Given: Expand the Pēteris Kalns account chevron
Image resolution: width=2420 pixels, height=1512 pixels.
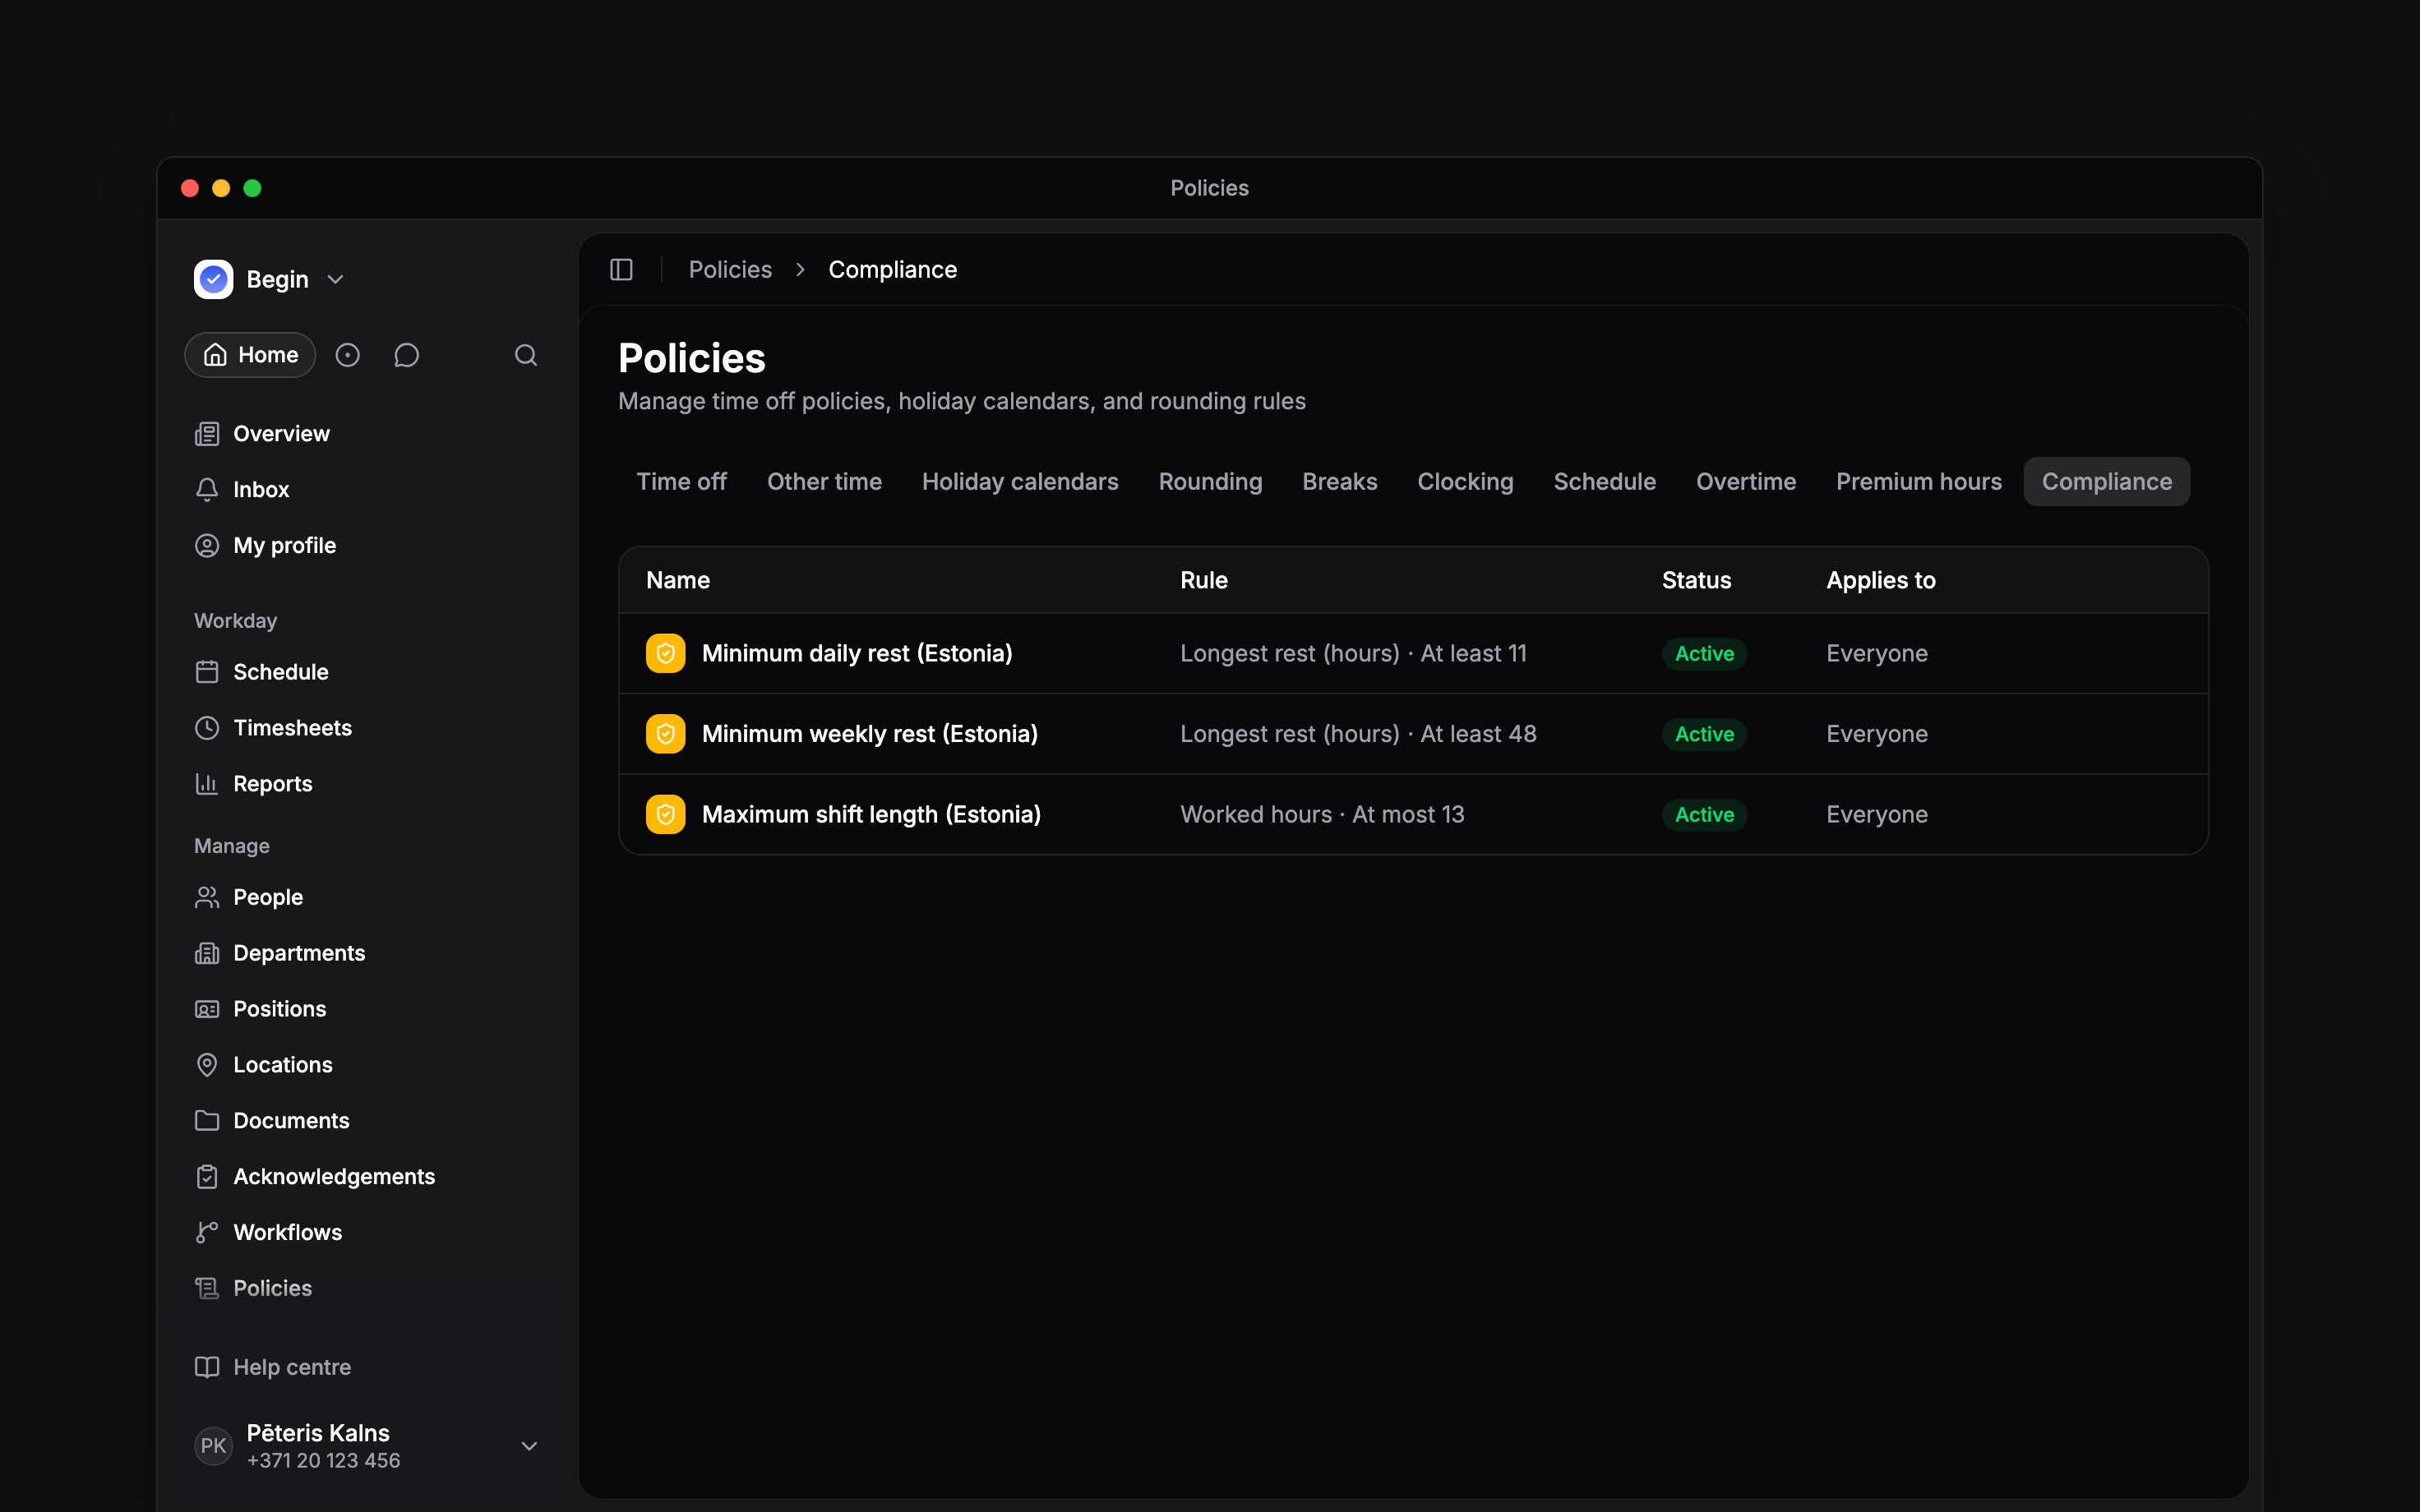Looking at the screenshot, I should click(x=529, y=1446).
